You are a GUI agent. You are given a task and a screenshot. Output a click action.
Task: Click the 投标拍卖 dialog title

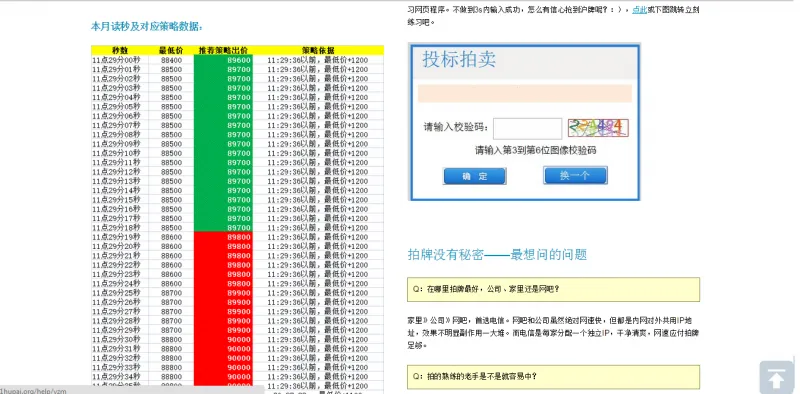pos(459,60)
